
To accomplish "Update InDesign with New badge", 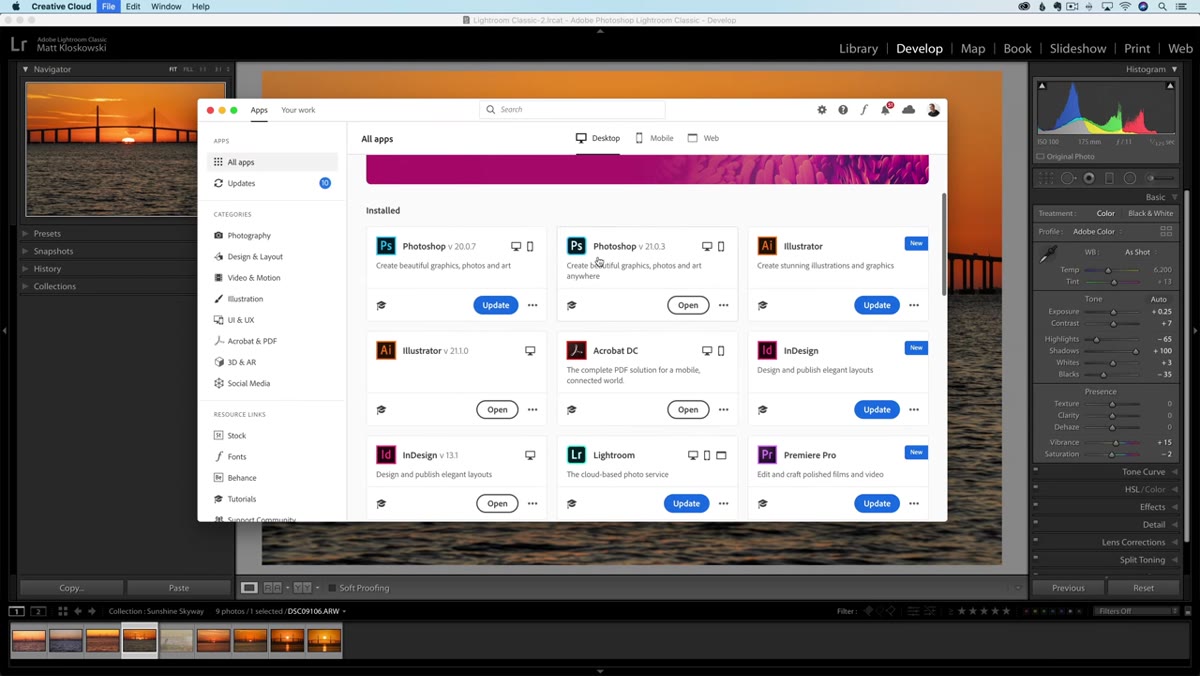I will [877, 409].
